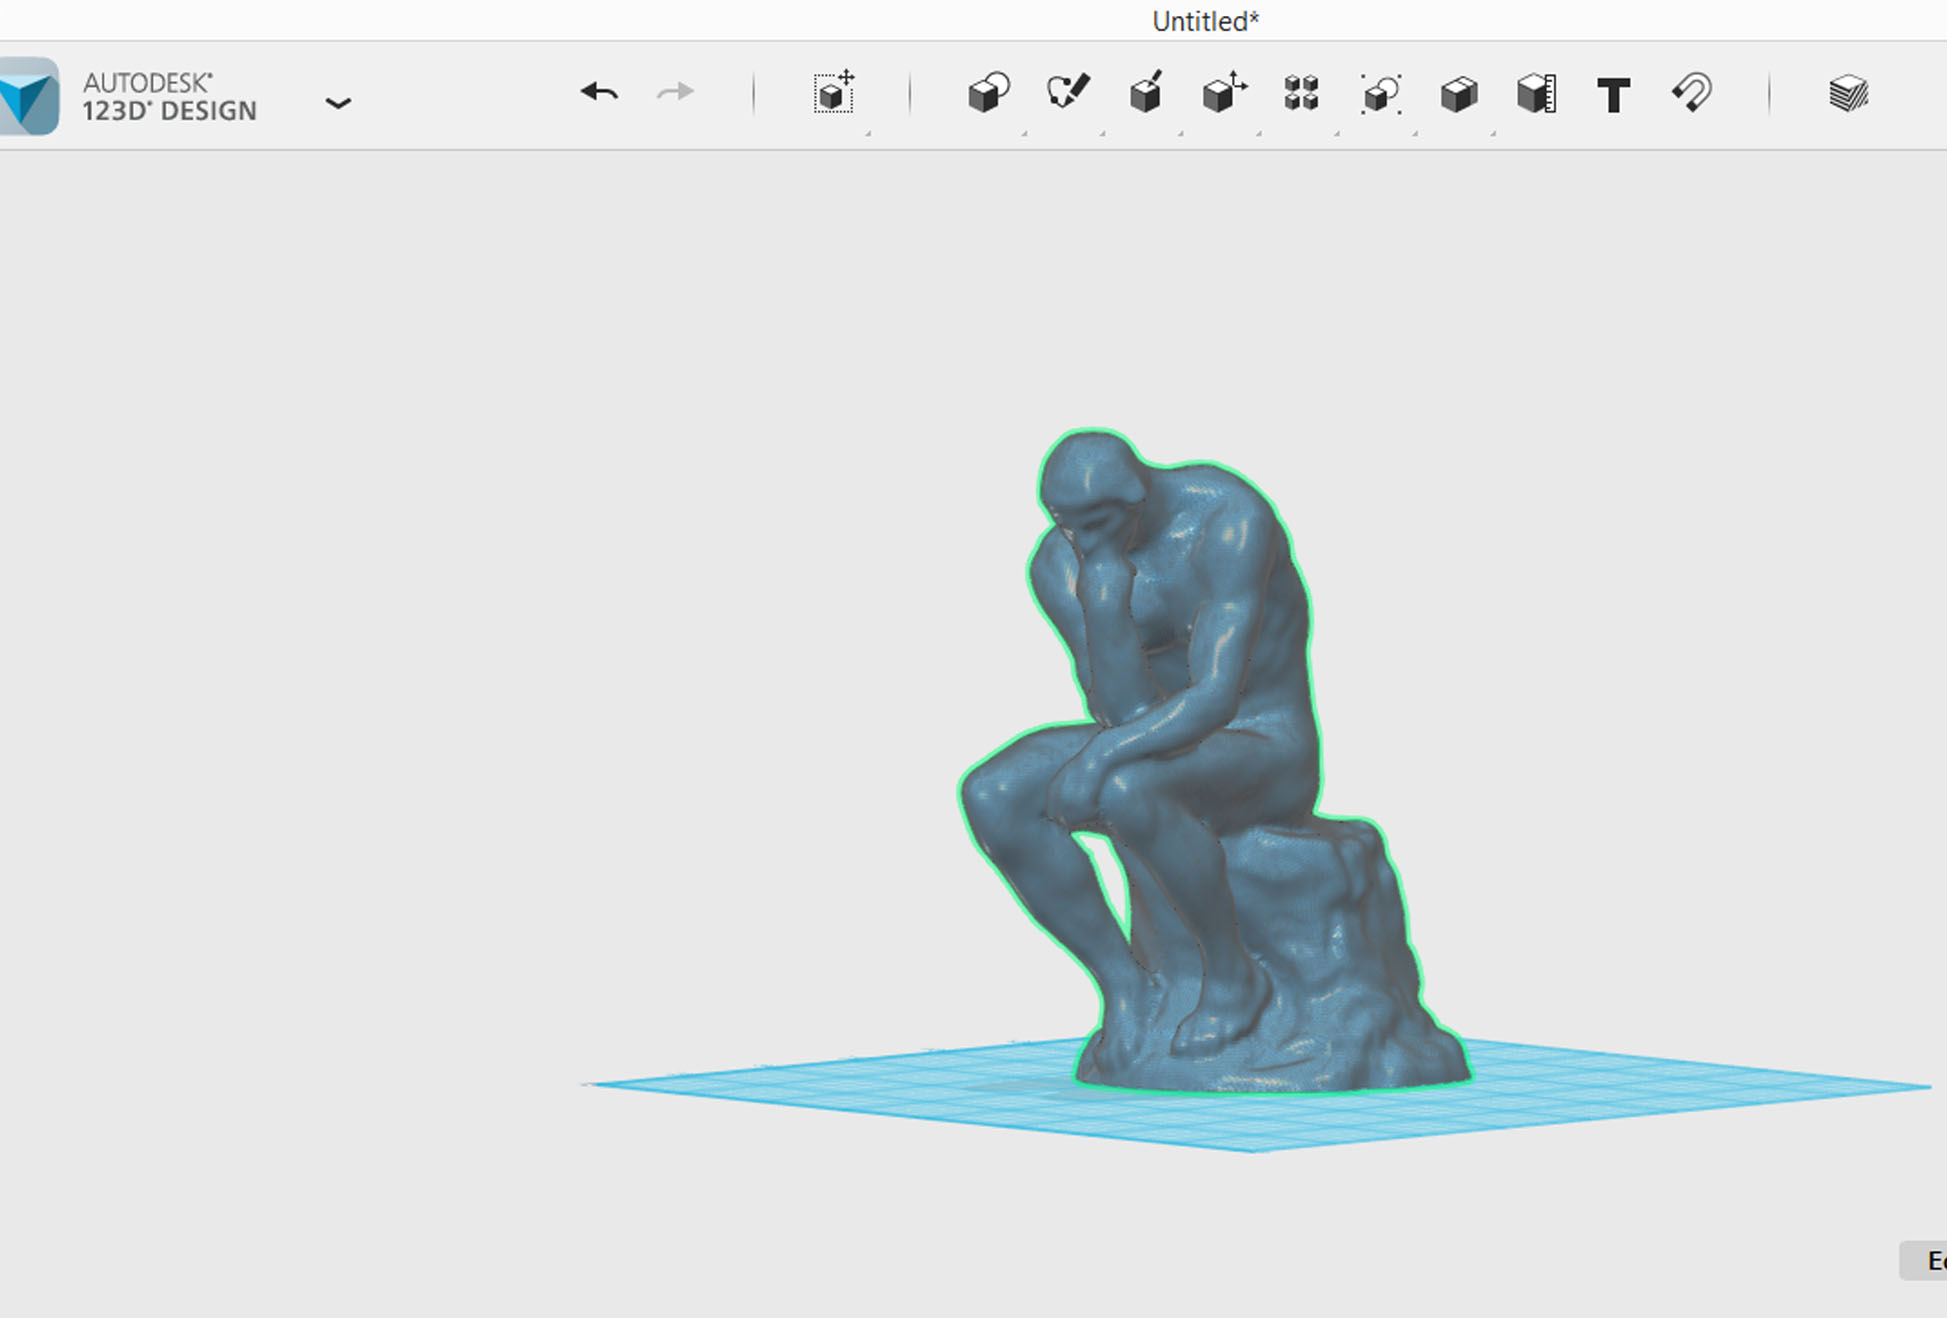
Task: Open the Sketch tool menu
Action: 1067,92
